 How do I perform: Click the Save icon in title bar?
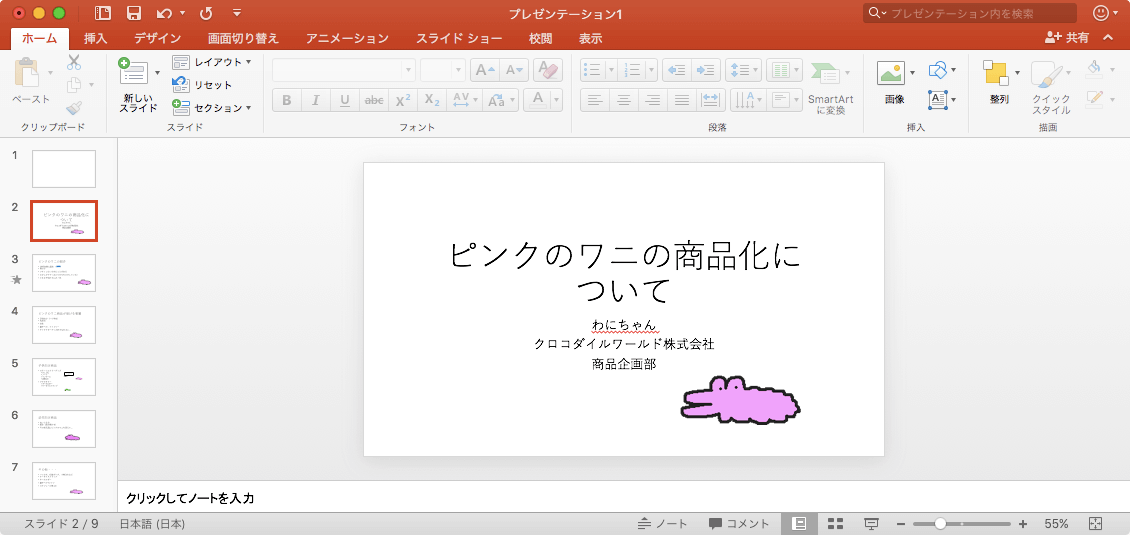[133, 13]
